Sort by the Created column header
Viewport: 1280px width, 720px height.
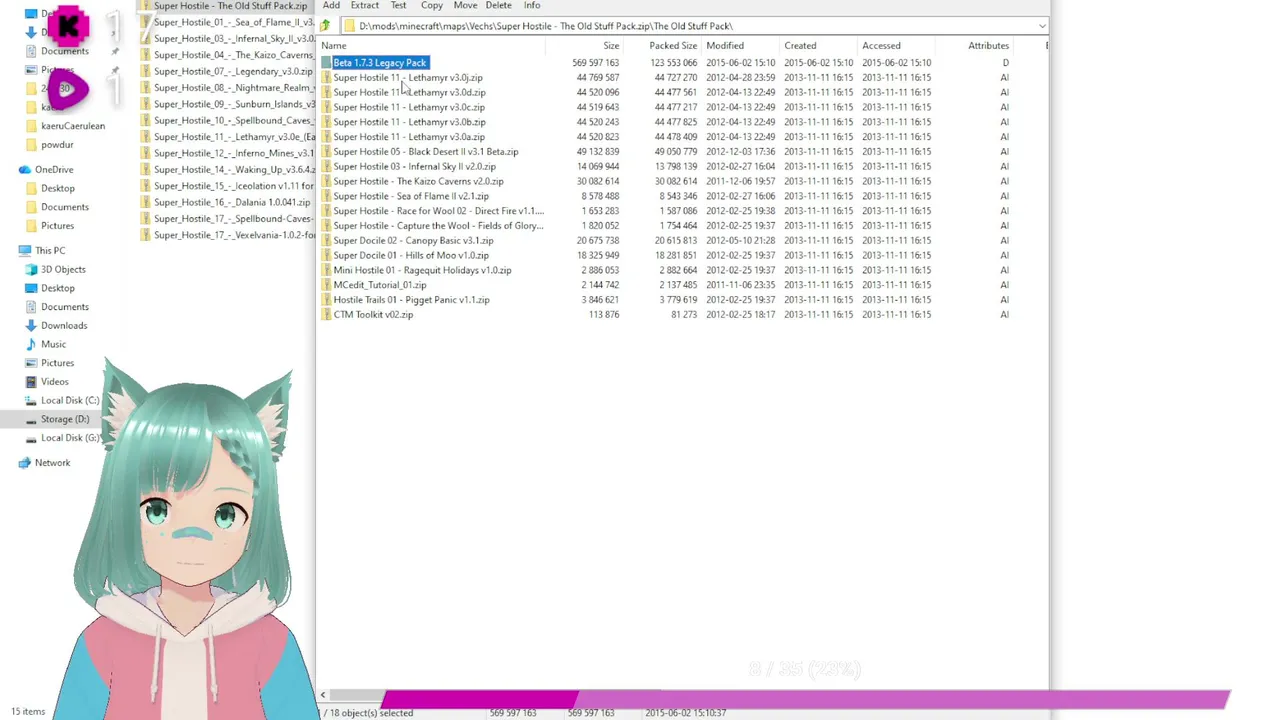point(800,46)
